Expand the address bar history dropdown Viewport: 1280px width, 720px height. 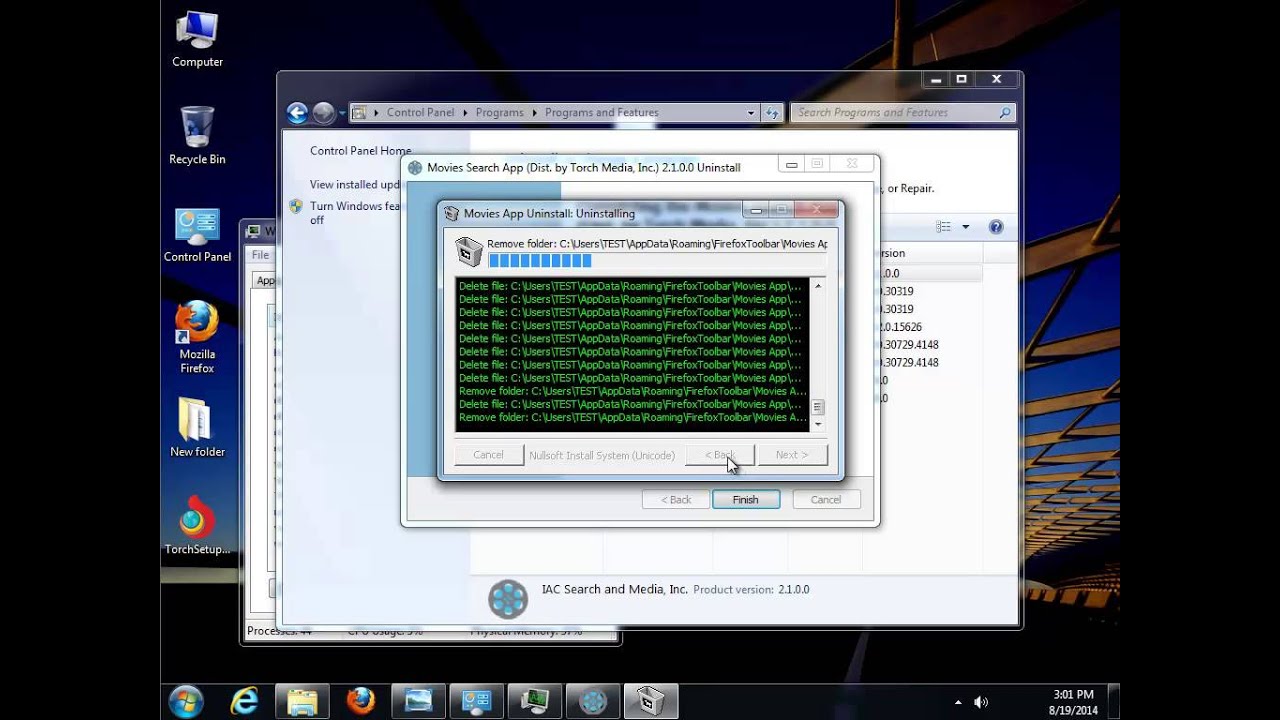751,113
